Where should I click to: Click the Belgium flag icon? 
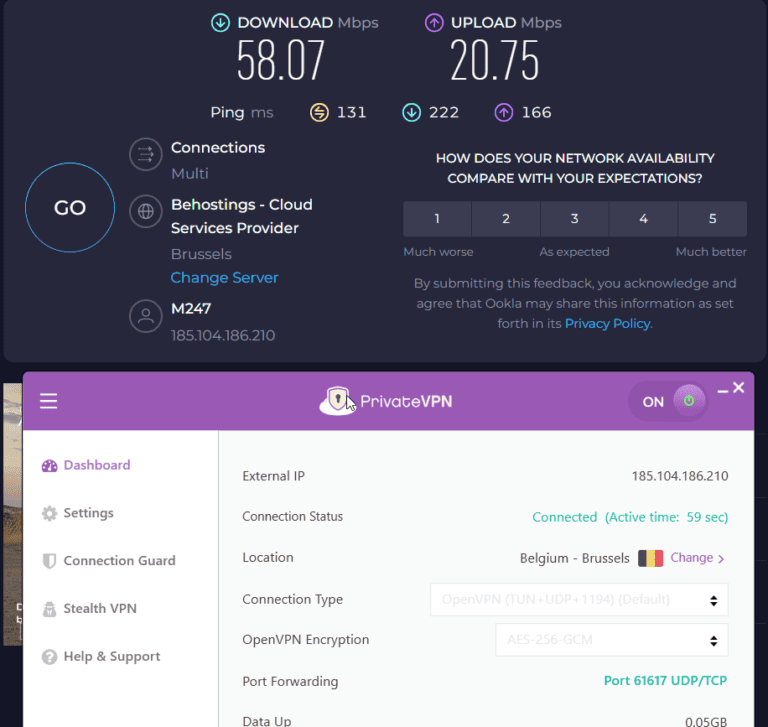[x=650, y=558]
